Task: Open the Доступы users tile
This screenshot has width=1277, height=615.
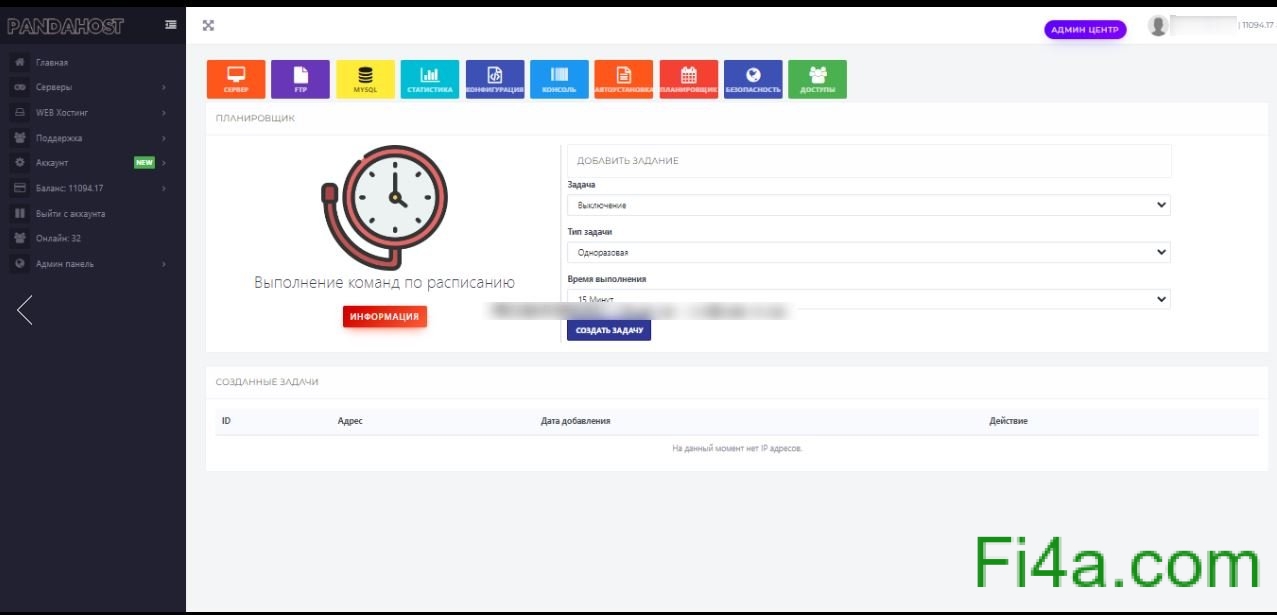Action: (817, 79)
